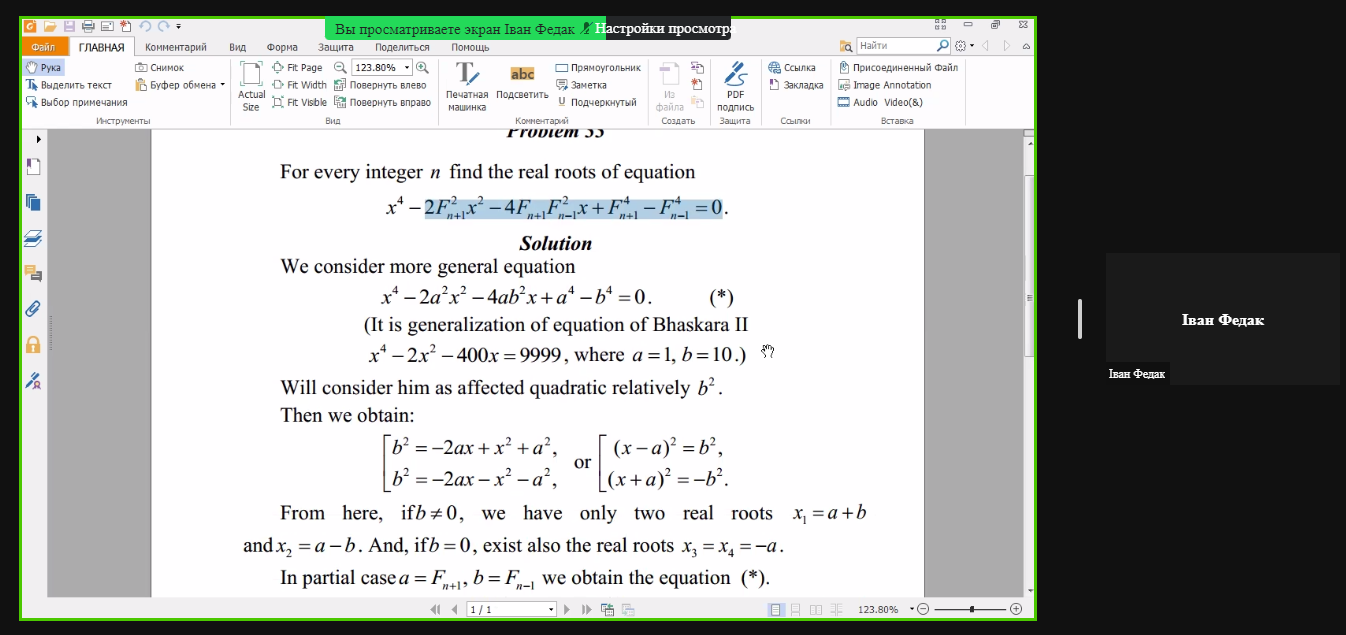This screenshot has height=635, width=1346.
Task: Open the page number dropdown
Action: pos(551,609)
